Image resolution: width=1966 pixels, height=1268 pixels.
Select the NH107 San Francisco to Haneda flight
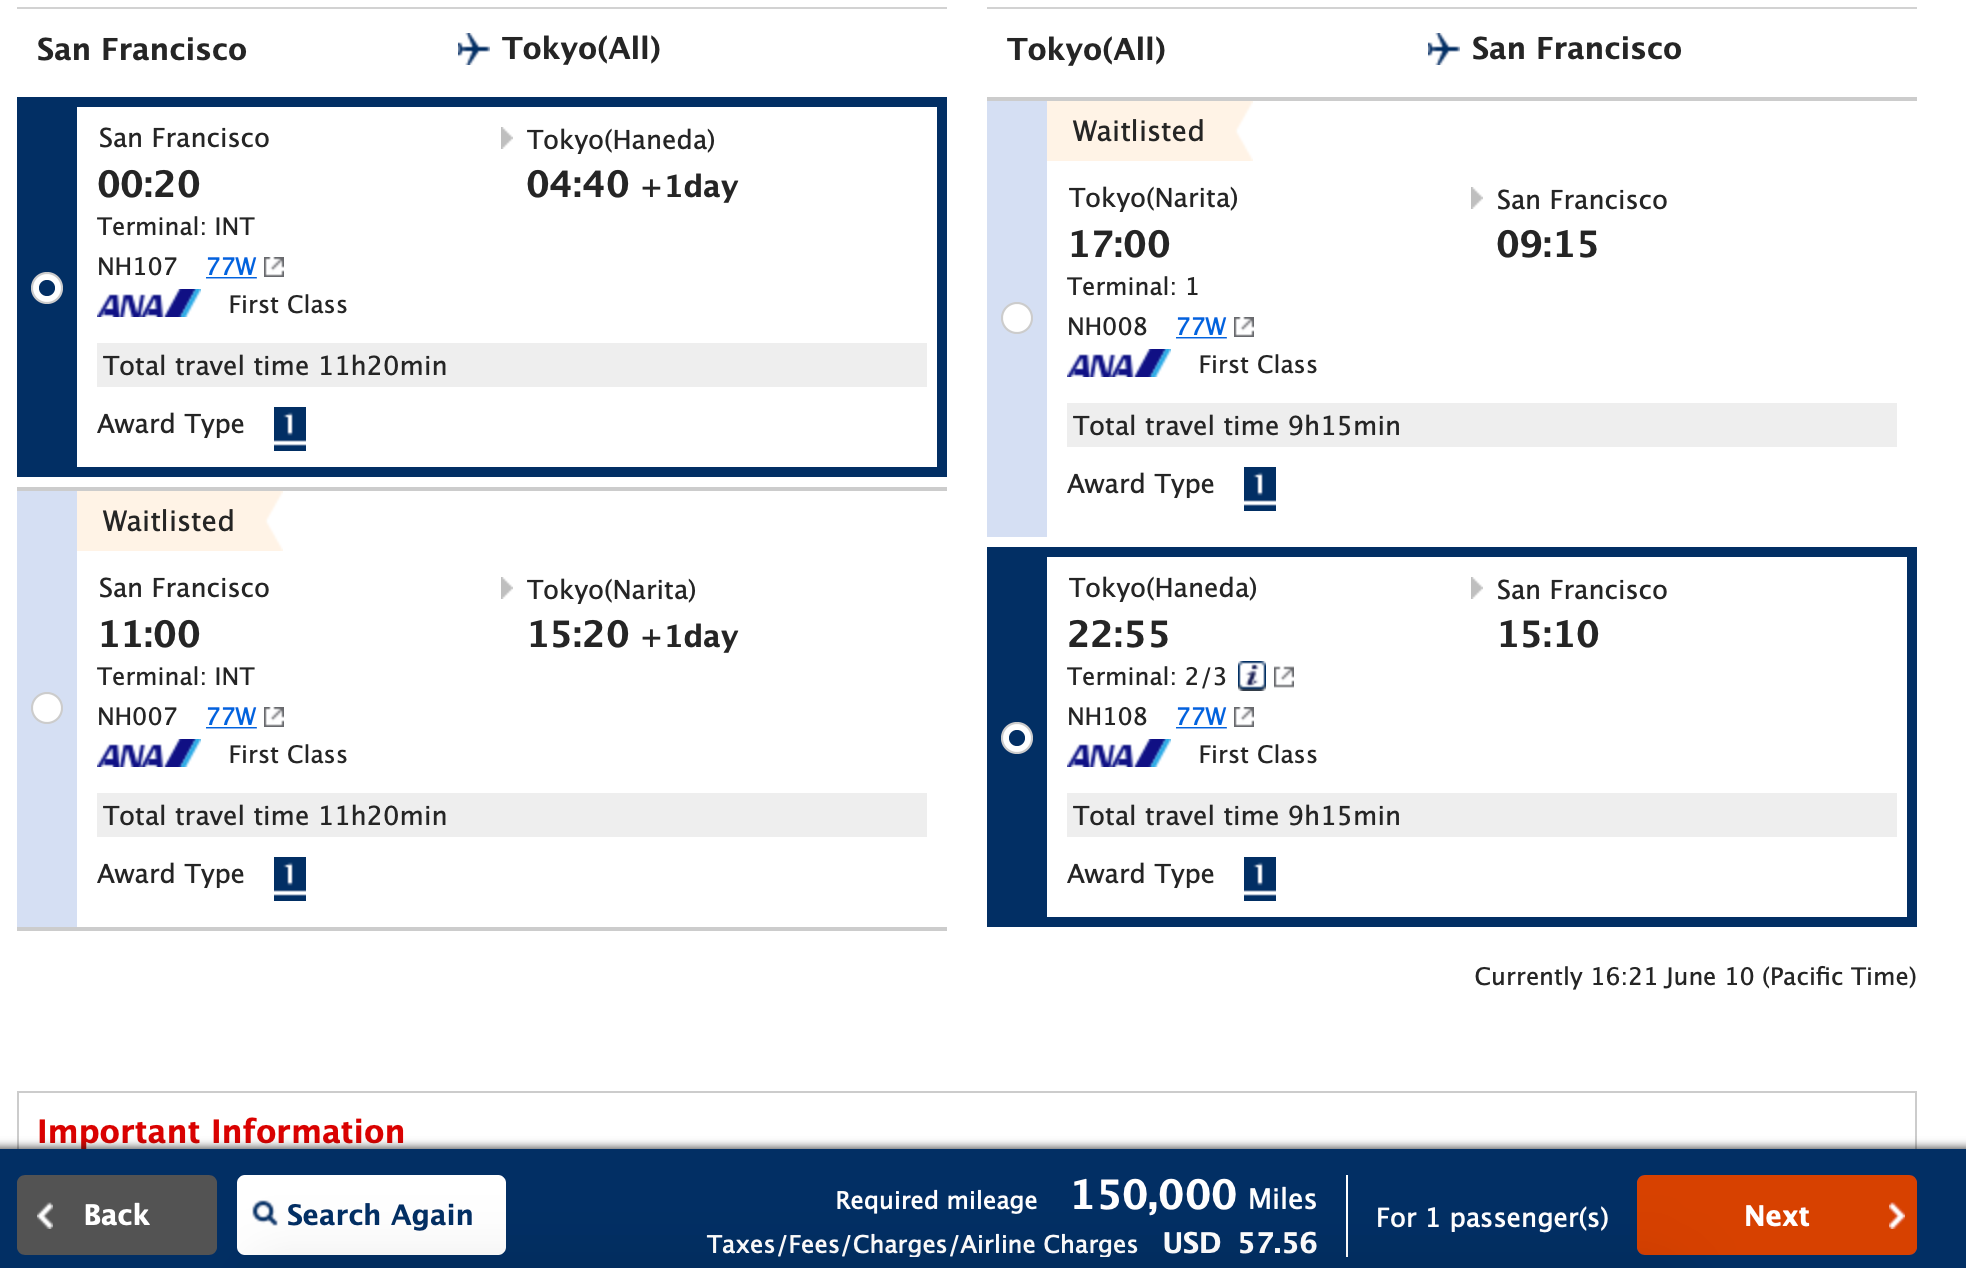(47, 288)
